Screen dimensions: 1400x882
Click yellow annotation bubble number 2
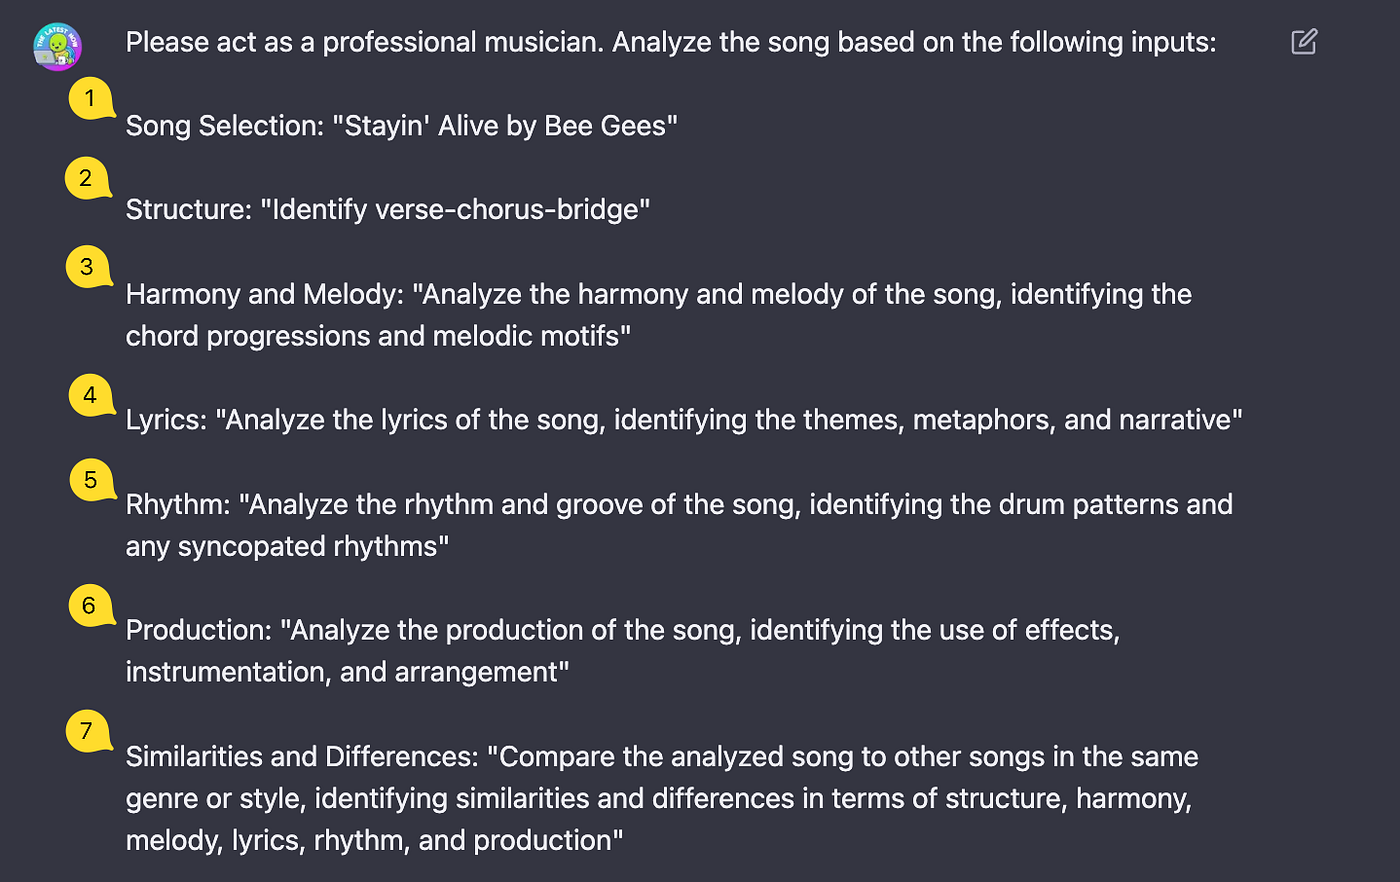pos(87,178)
